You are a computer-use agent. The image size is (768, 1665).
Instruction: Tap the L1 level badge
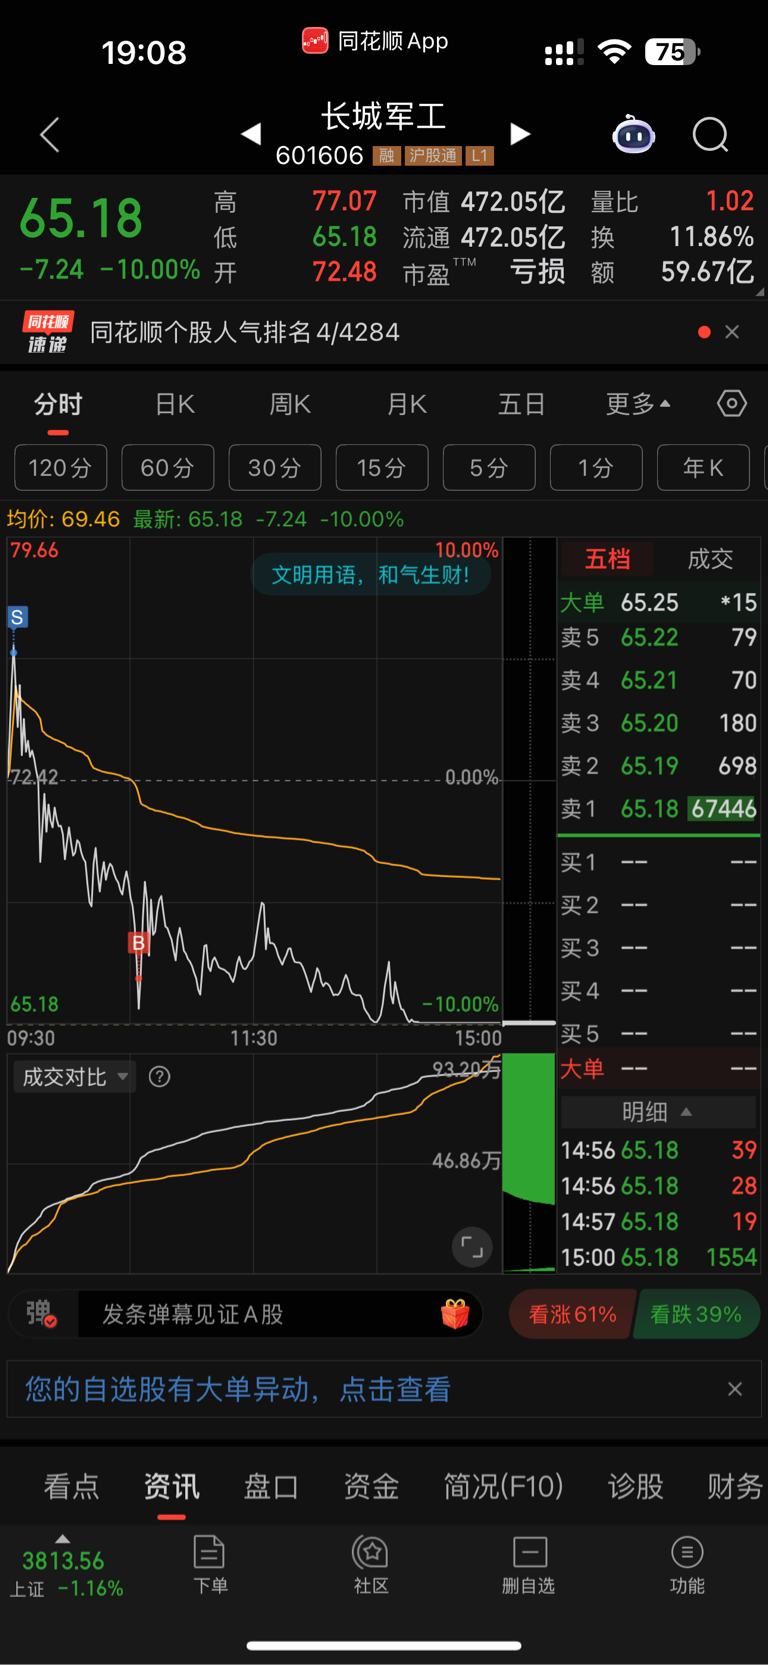[480, 156]
